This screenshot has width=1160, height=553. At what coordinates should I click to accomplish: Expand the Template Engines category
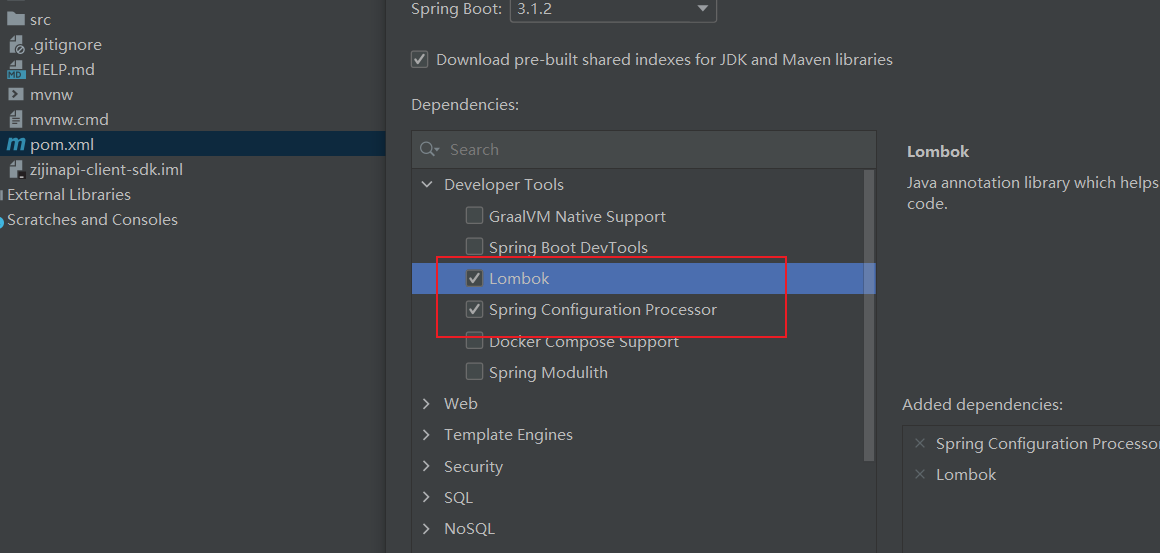[426, 435]
